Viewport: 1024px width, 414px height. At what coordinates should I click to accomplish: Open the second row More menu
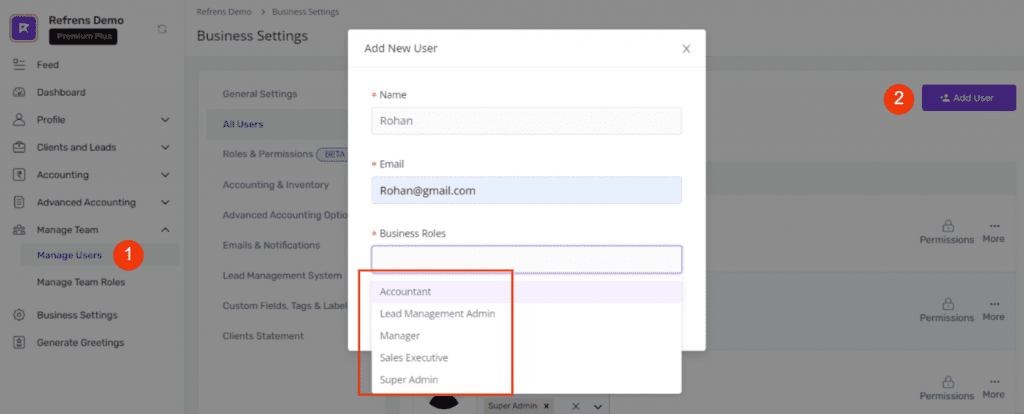coord(993,310)
